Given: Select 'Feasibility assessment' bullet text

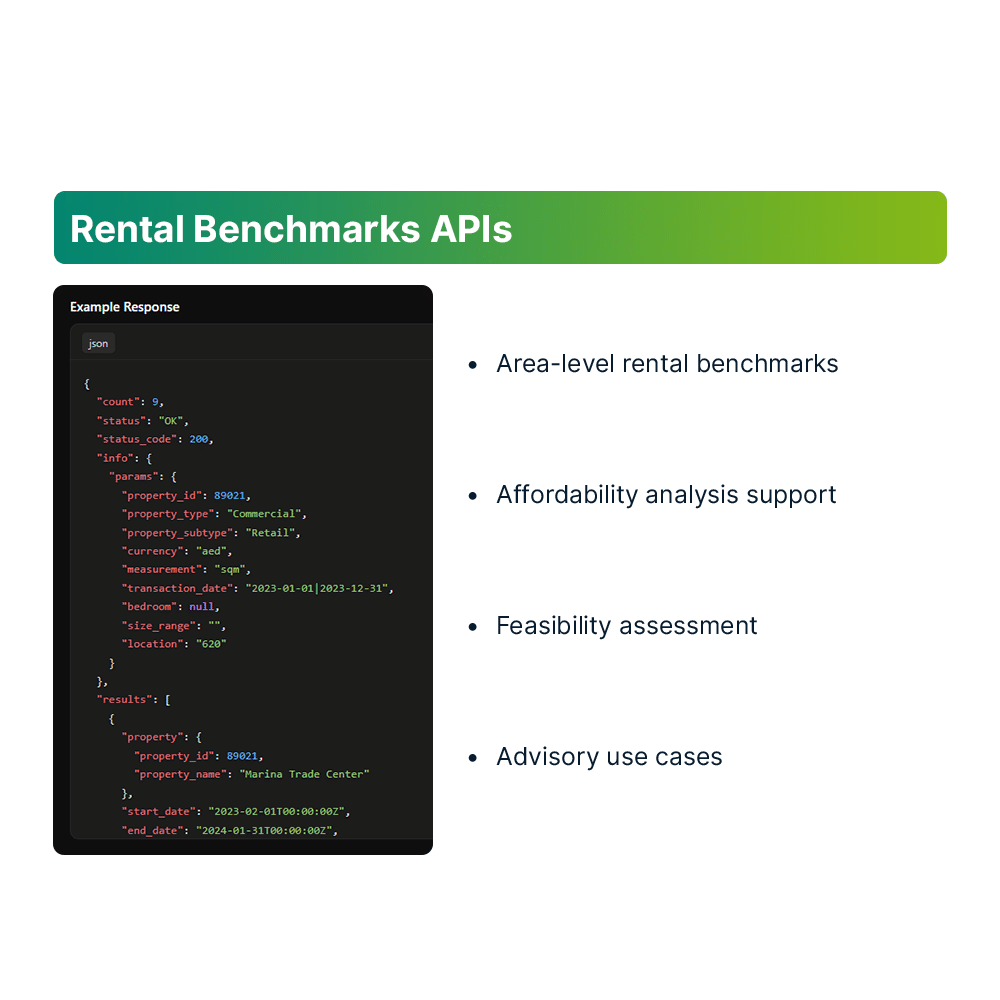Looking at the screenshot, I should coord(626,626).
